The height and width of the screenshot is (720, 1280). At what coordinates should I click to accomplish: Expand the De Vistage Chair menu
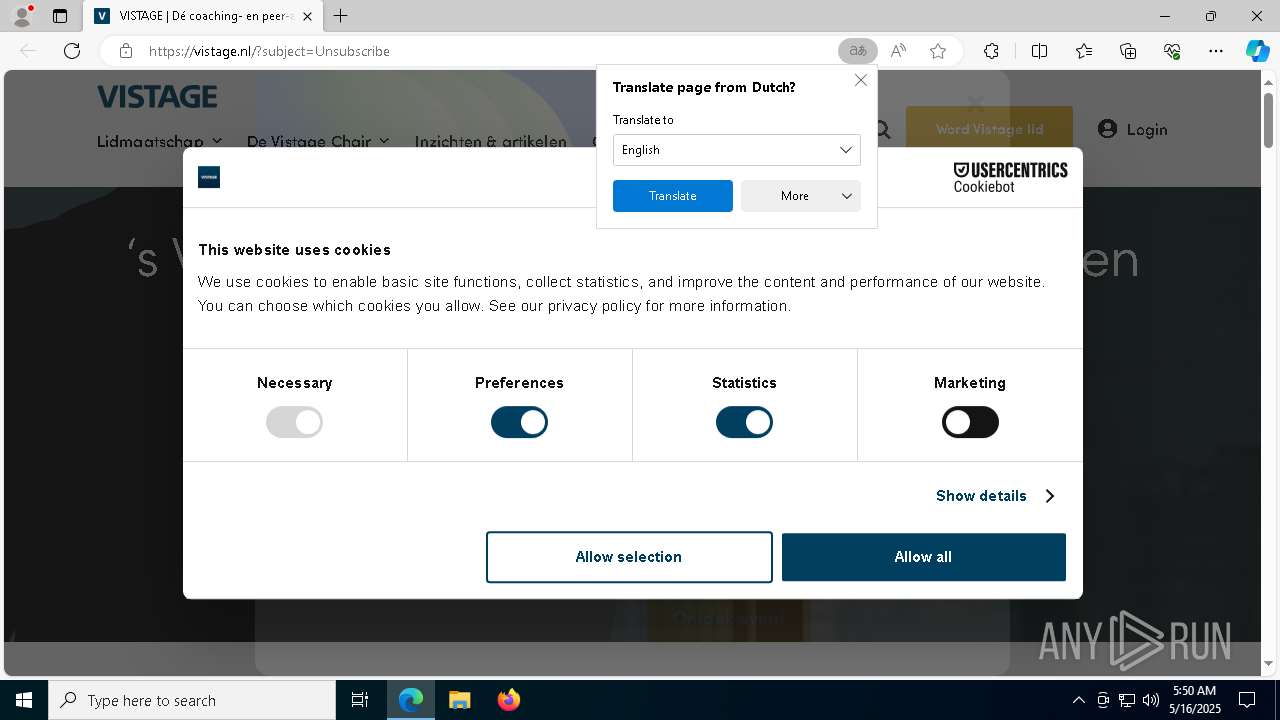pos(318,141)
